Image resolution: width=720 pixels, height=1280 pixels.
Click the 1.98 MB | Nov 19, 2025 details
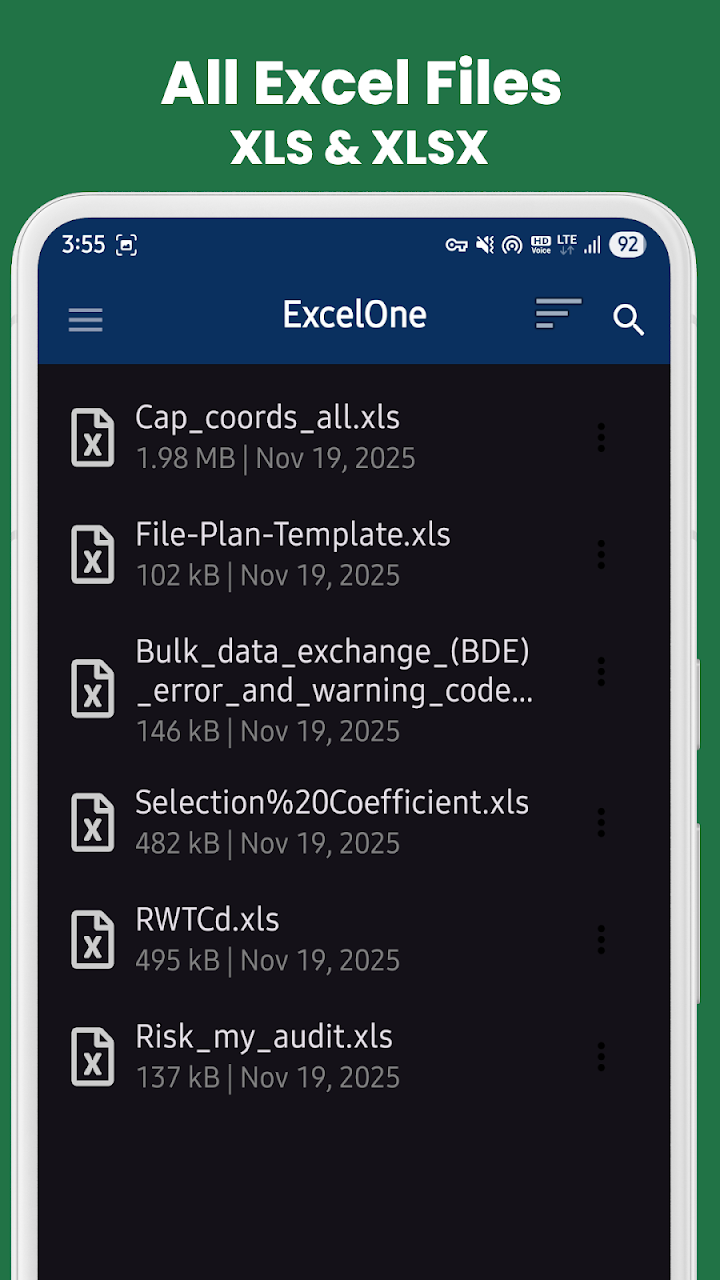275,459
